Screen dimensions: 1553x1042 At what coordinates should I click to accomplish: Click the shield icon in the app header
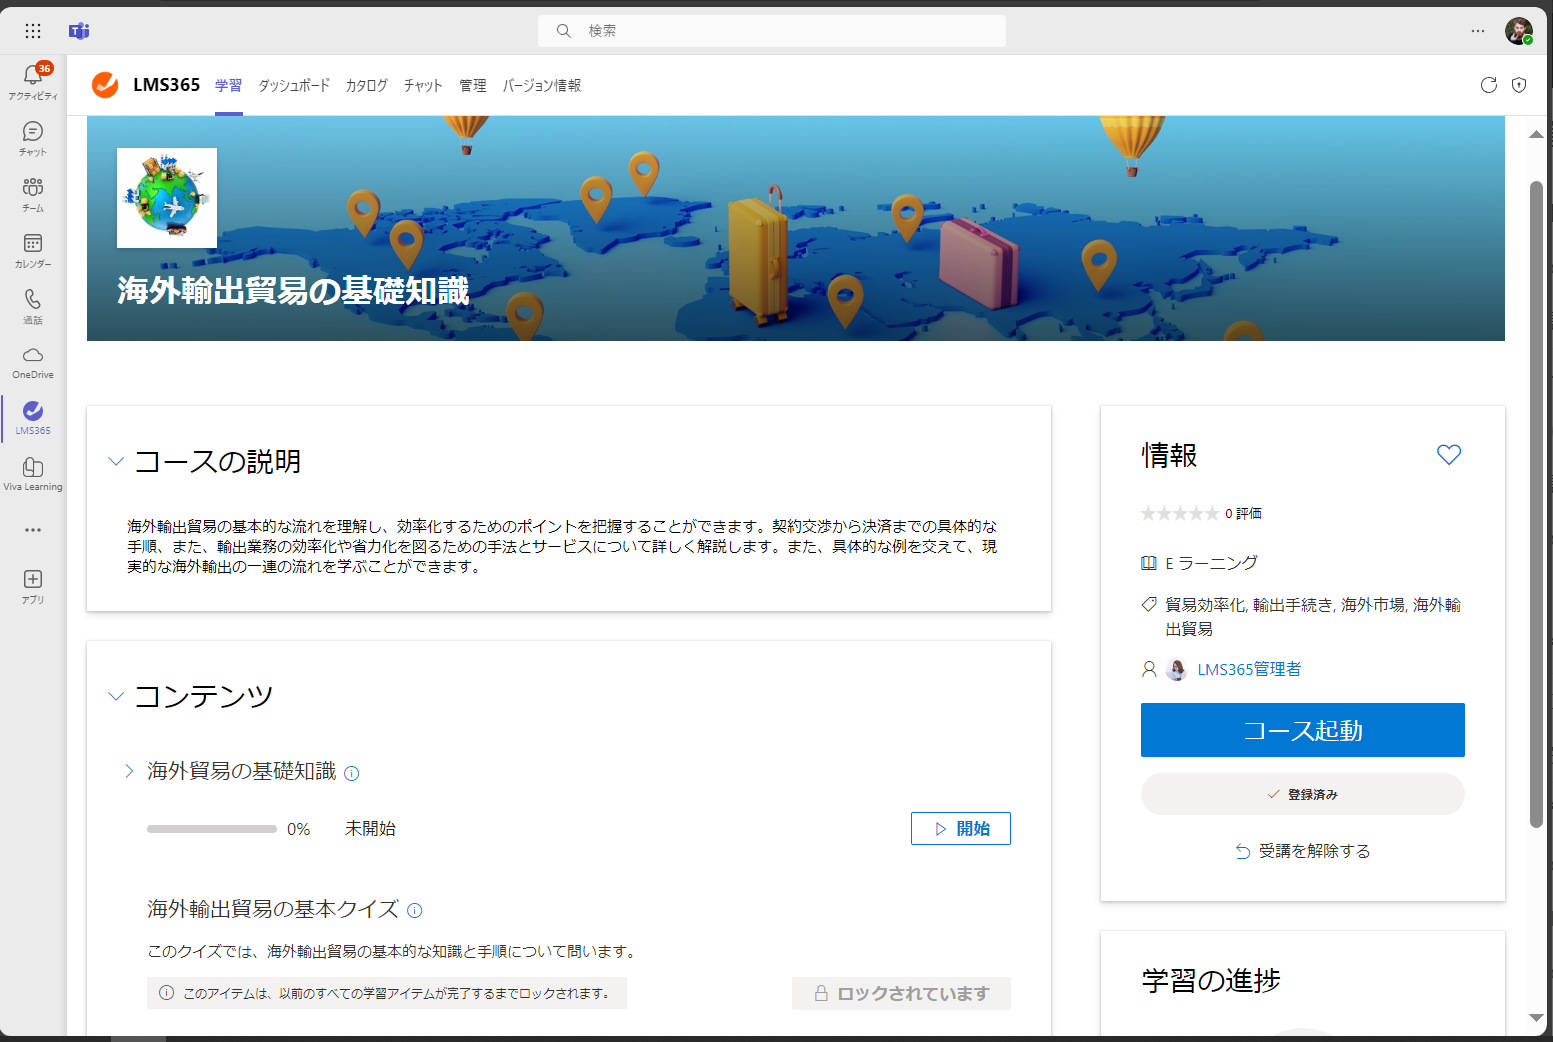click(x=1519, y=85)
